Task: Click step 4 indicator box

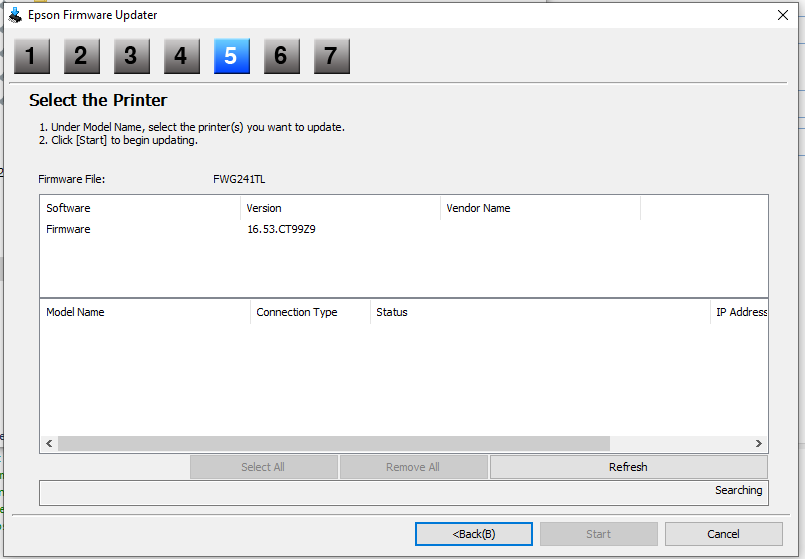Action: 182,56
